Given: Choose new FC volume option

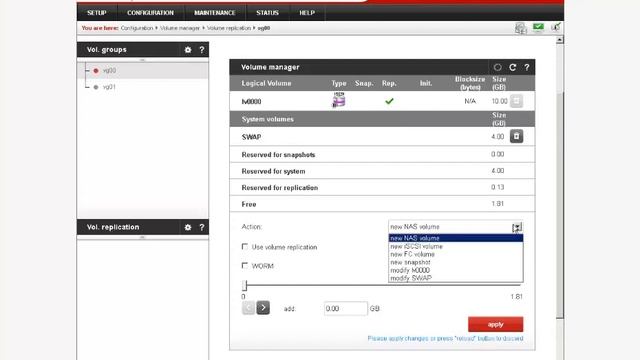Looking at the screenshot, I should [456, 254].
